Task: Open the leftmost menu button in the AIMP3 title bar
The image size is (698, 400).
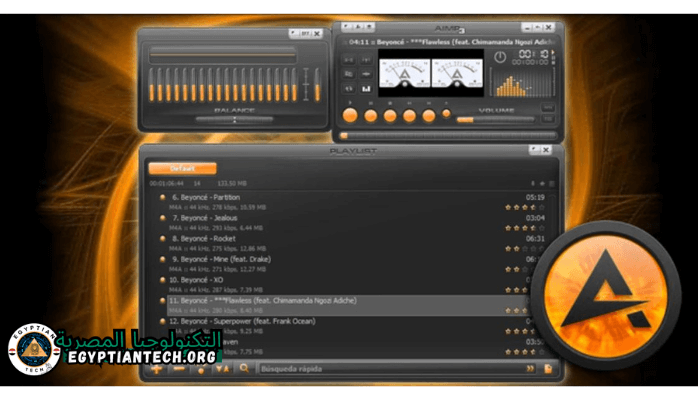Action: pyautogui.click(x=347, y=27)
